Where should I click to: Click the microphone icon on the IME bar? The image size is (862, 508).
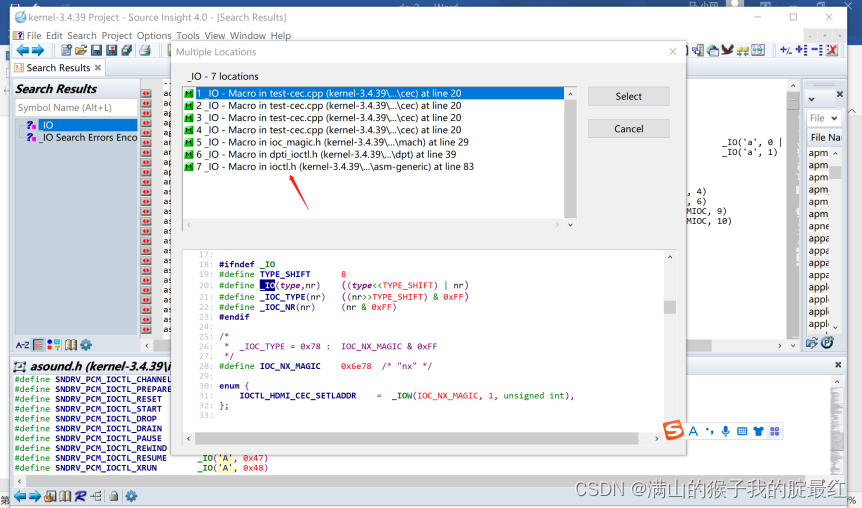726,432
